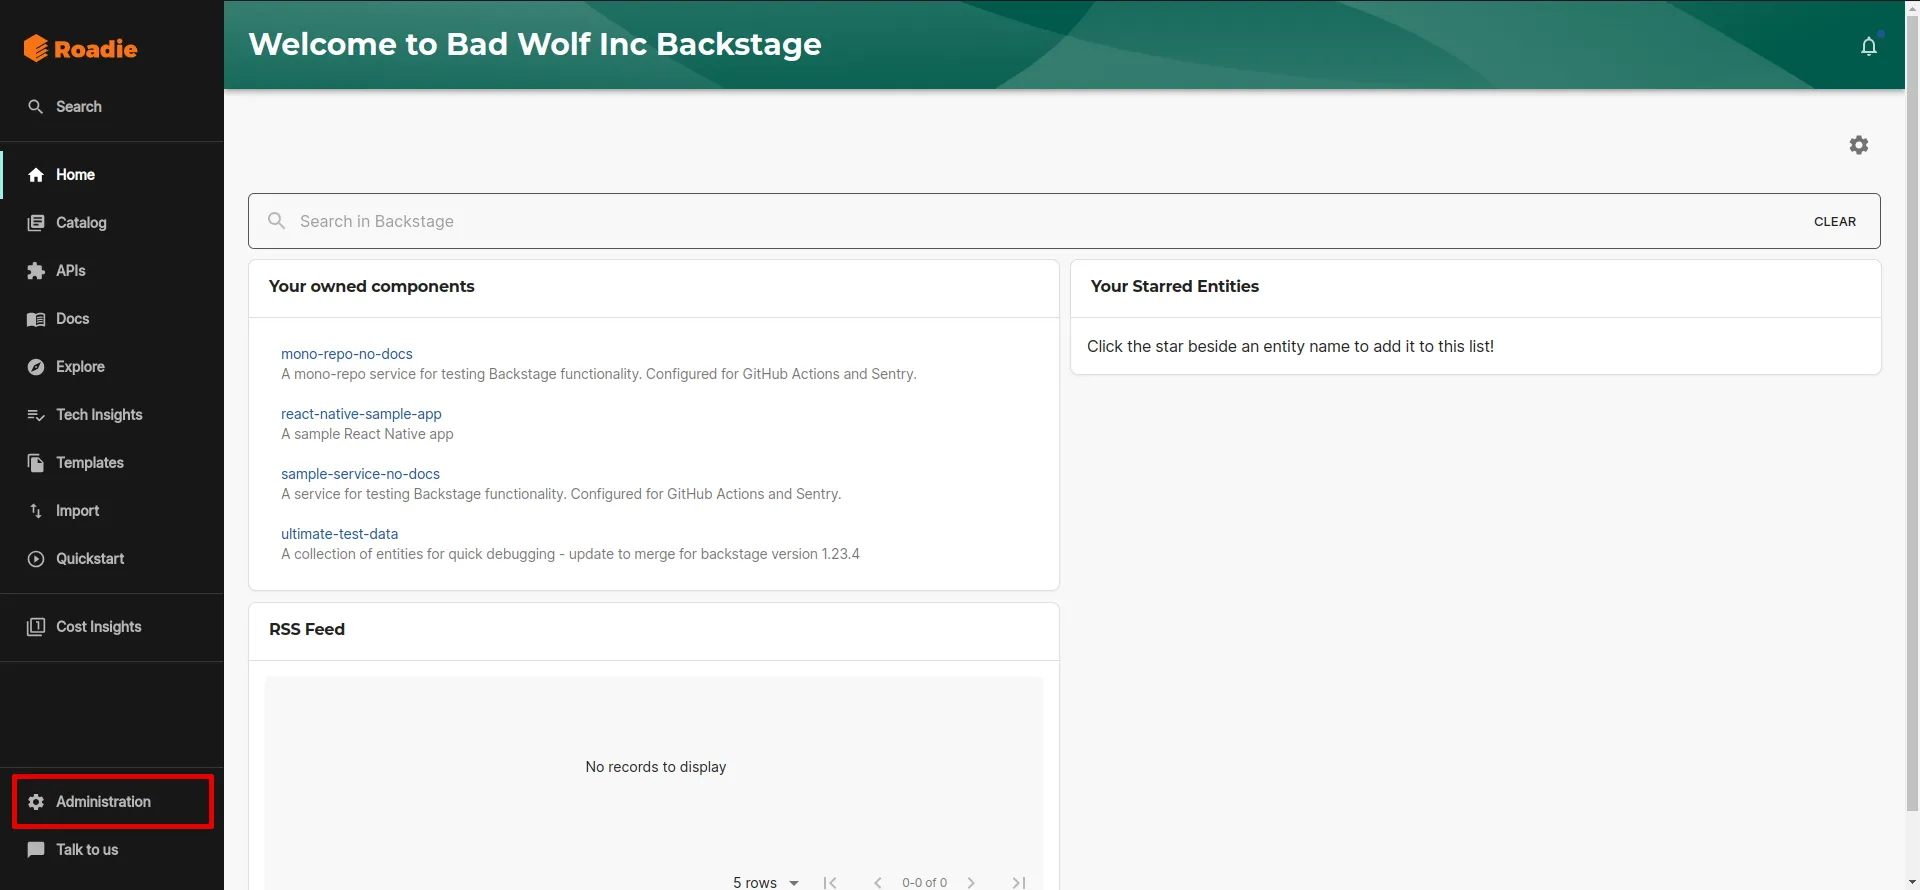
Task: Open the Templates page
Action: [89, 463]
